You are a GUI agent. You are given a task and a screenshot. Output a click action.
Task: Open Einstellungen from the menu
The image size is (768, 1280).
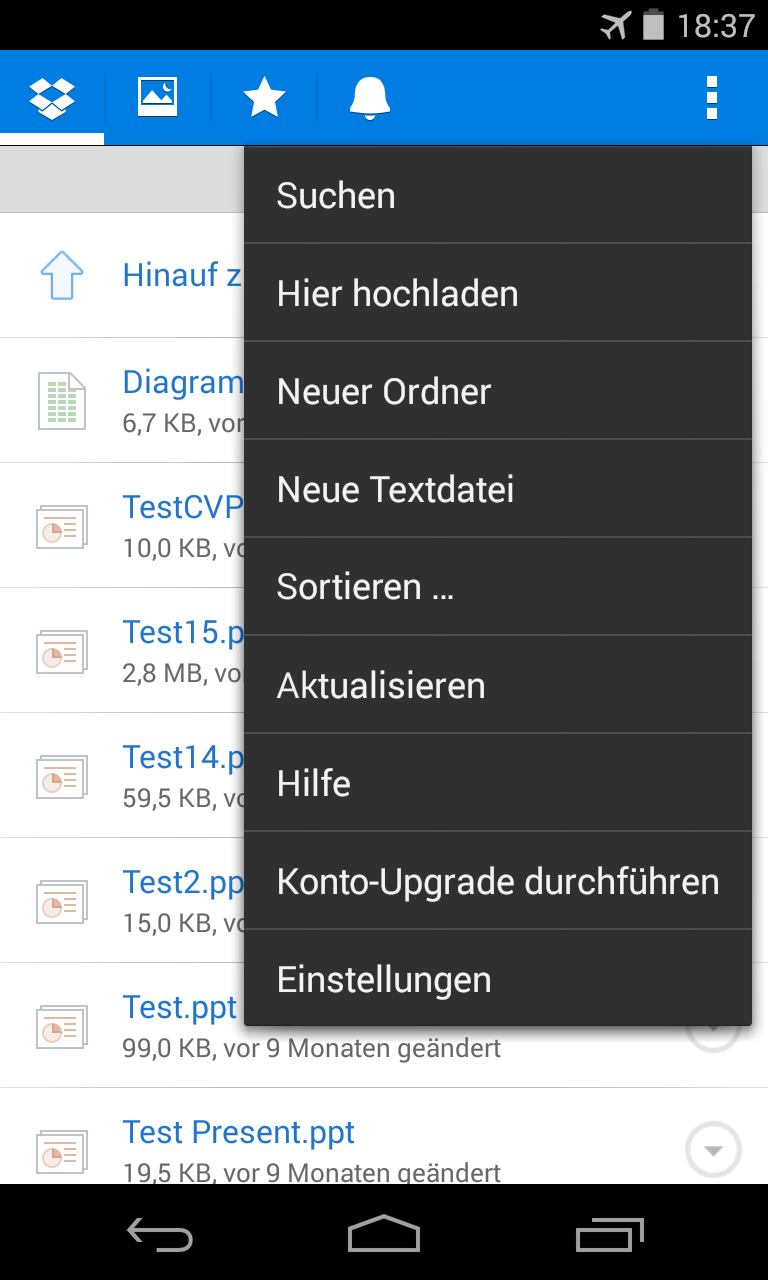(x=497, y=980)
